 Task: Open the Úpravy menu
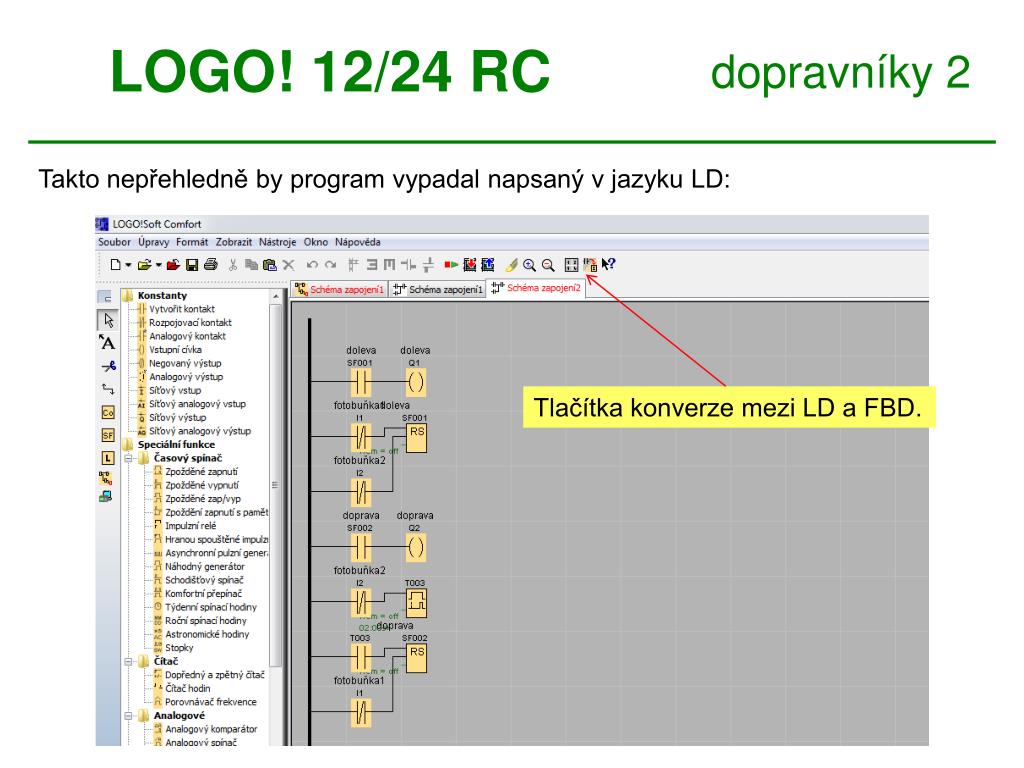coord(153,242)
